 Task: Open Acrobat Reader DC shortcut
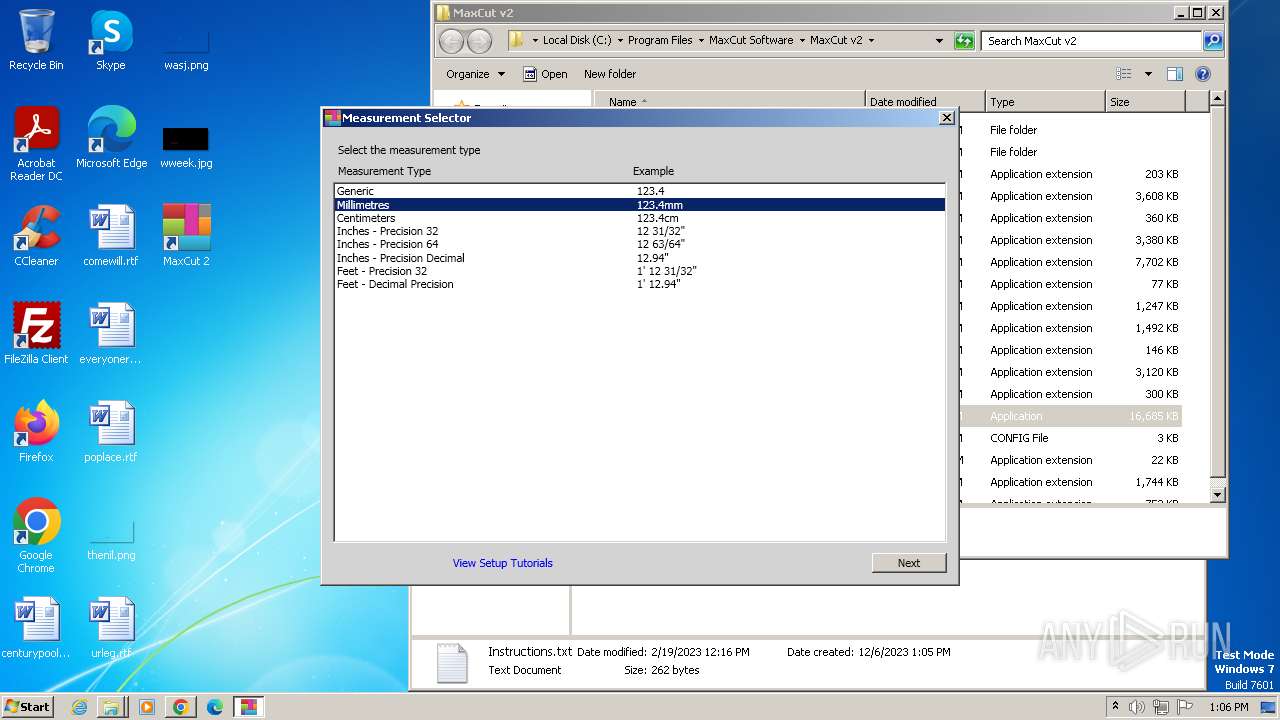(36, 144)
